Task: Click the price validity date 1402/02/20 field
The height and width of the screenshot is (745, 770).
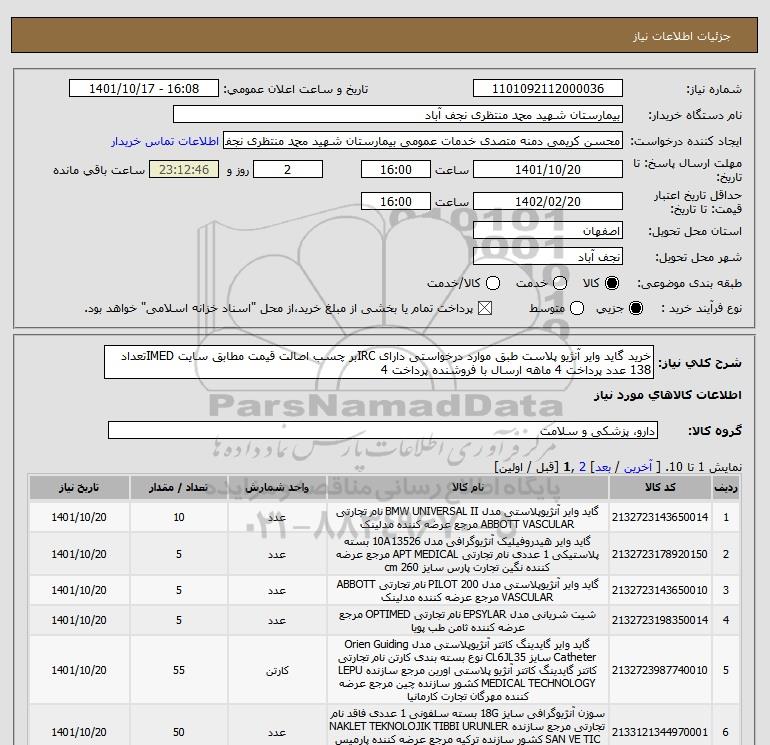Action: click(x=548, y=201)
